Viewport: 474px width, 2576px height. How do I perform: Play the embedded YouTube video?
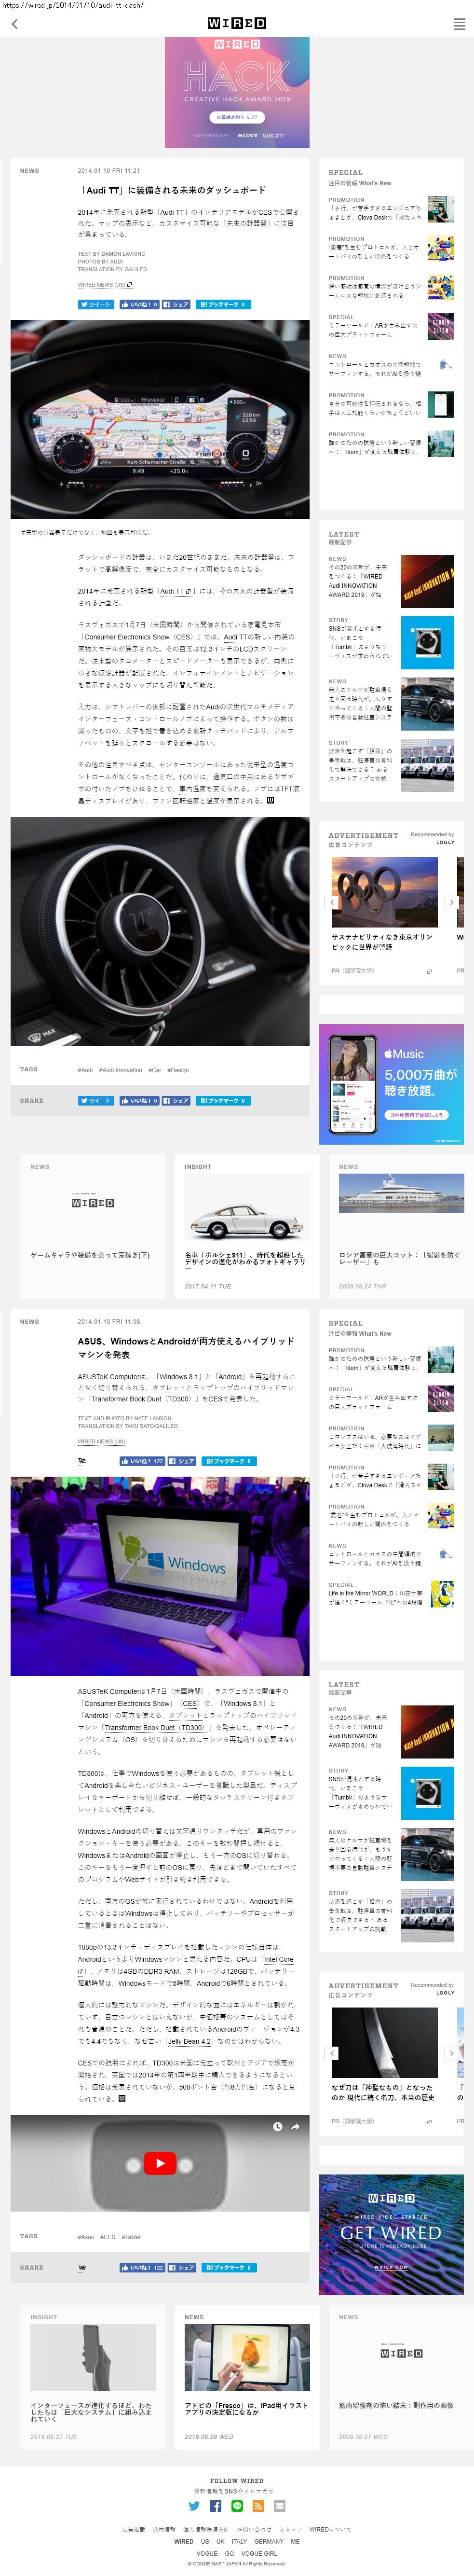point(160,2164)
